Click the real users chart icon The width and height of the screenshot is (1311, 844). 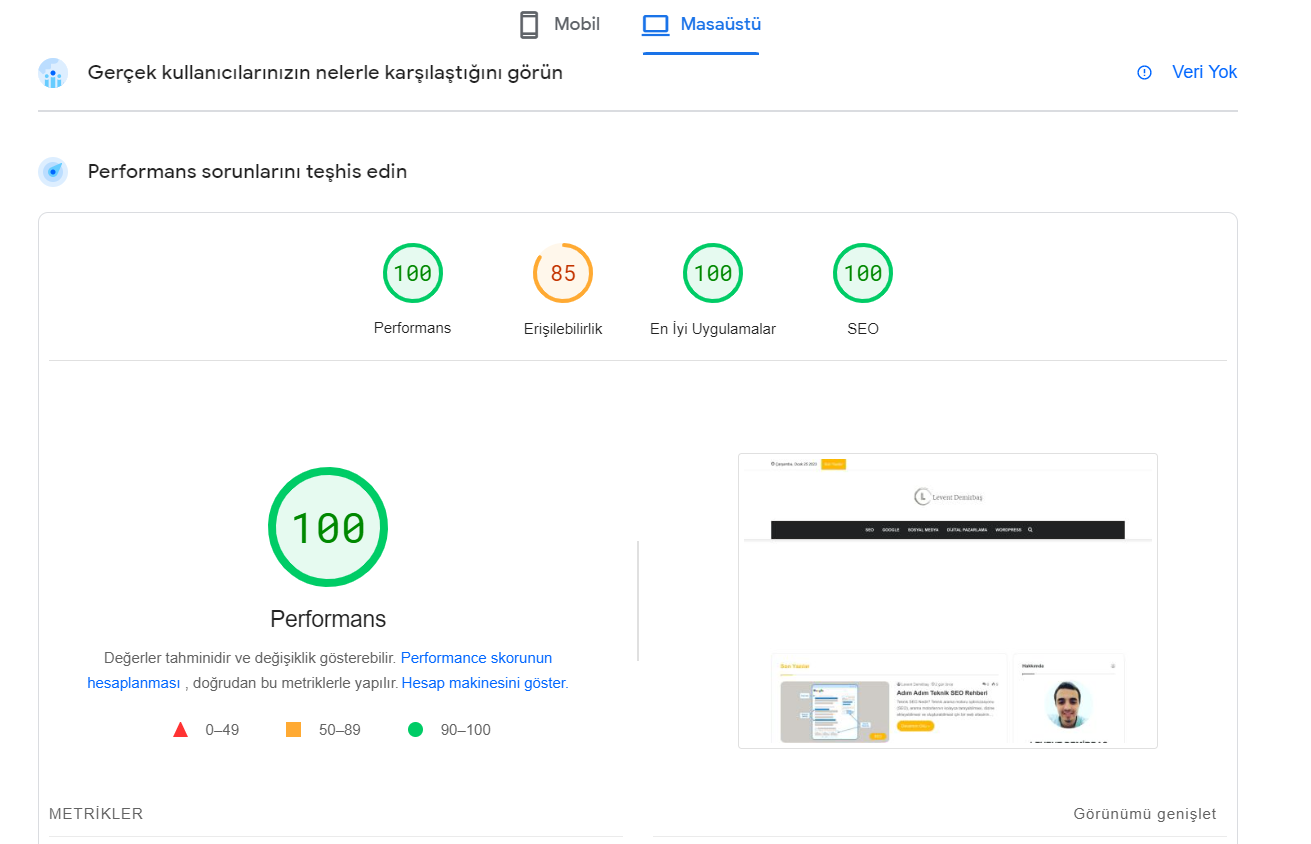click(x=53, y=73)
